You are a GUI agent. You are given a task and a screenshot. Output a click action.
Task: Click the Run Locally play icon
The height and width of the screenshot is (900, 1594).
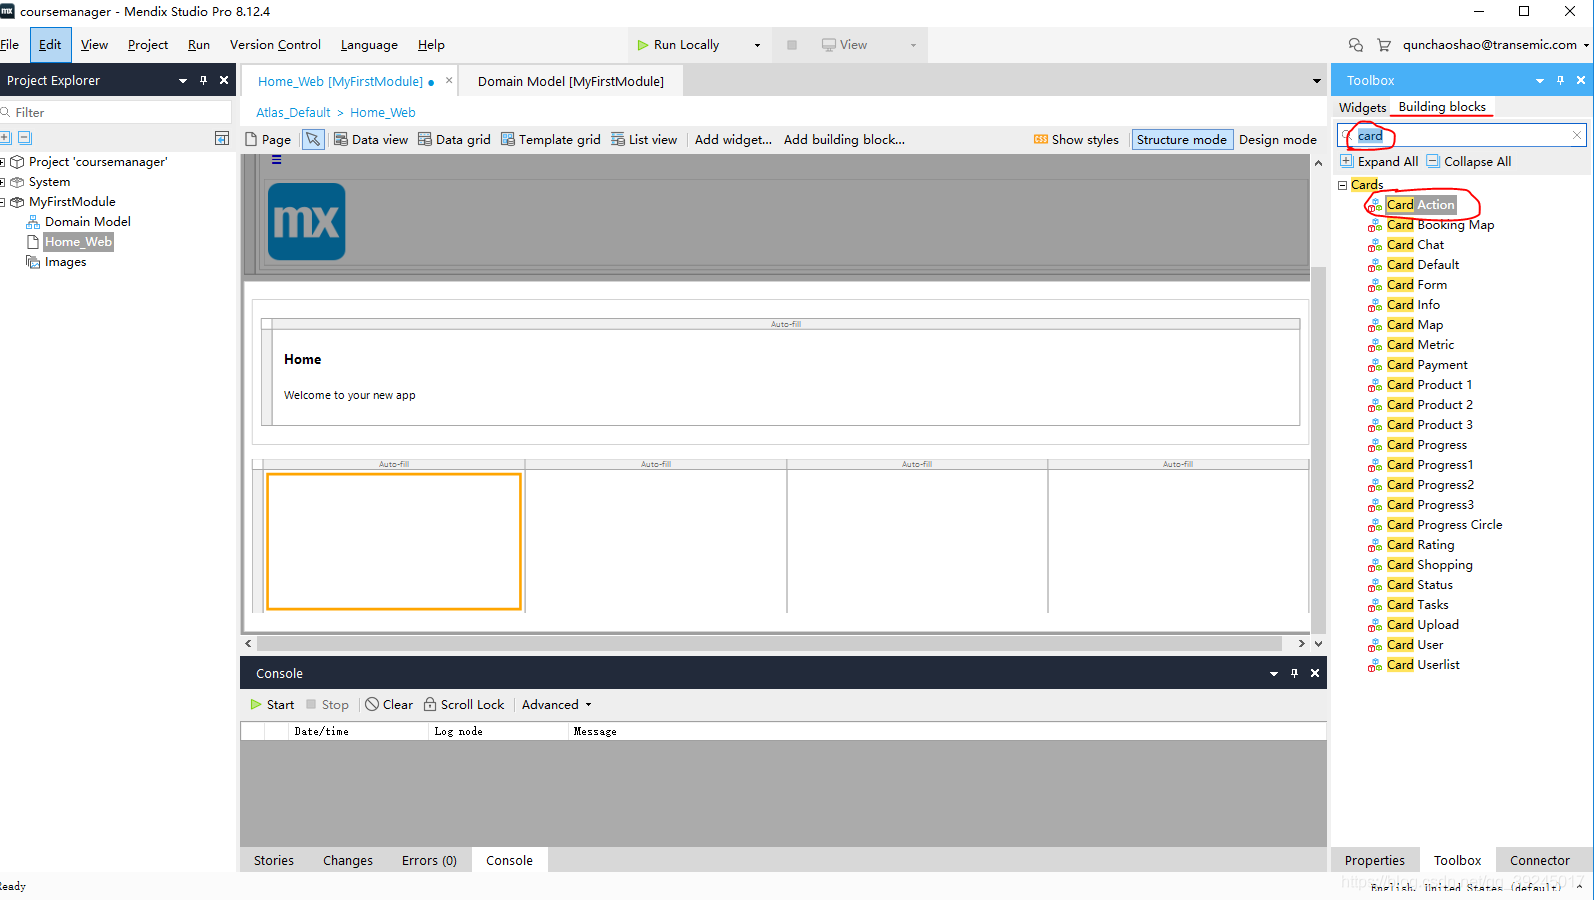(643, 45)
